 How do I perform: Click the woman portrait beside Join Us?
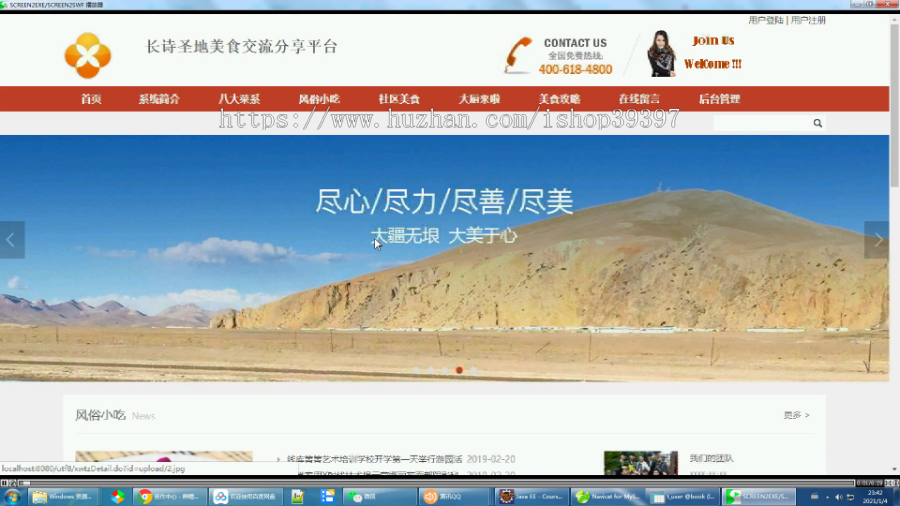point(661,53)
